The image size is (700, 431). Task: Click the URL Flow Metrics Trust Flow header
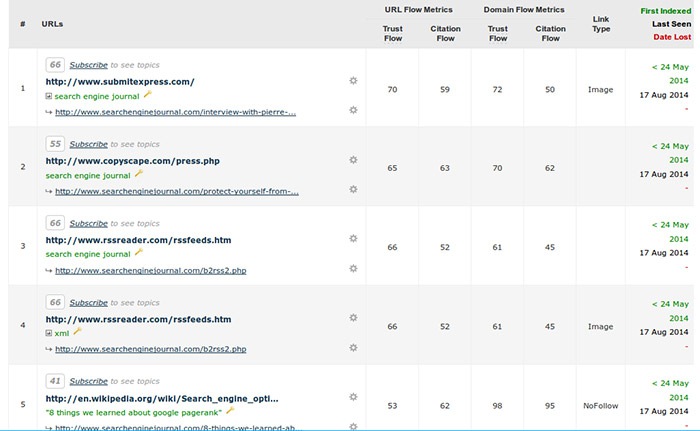tap(393, 33)
